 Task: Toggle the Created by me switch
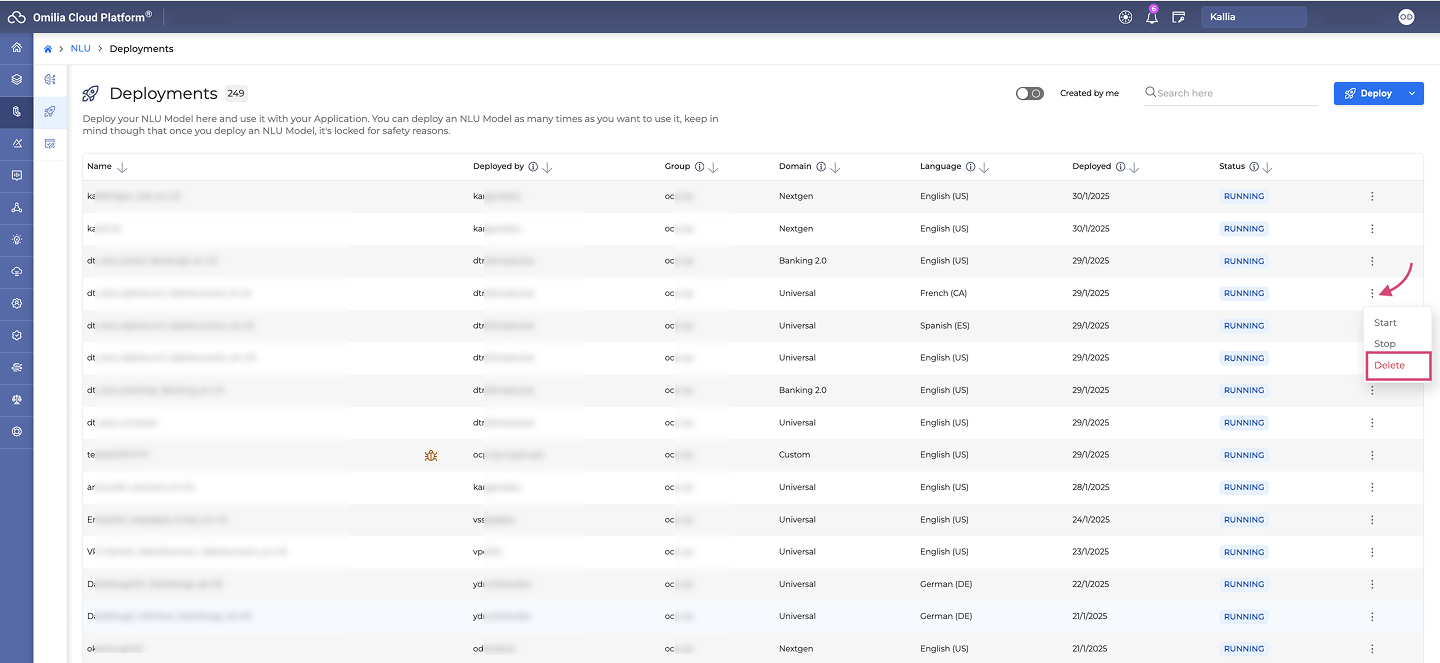[1029, 93]
